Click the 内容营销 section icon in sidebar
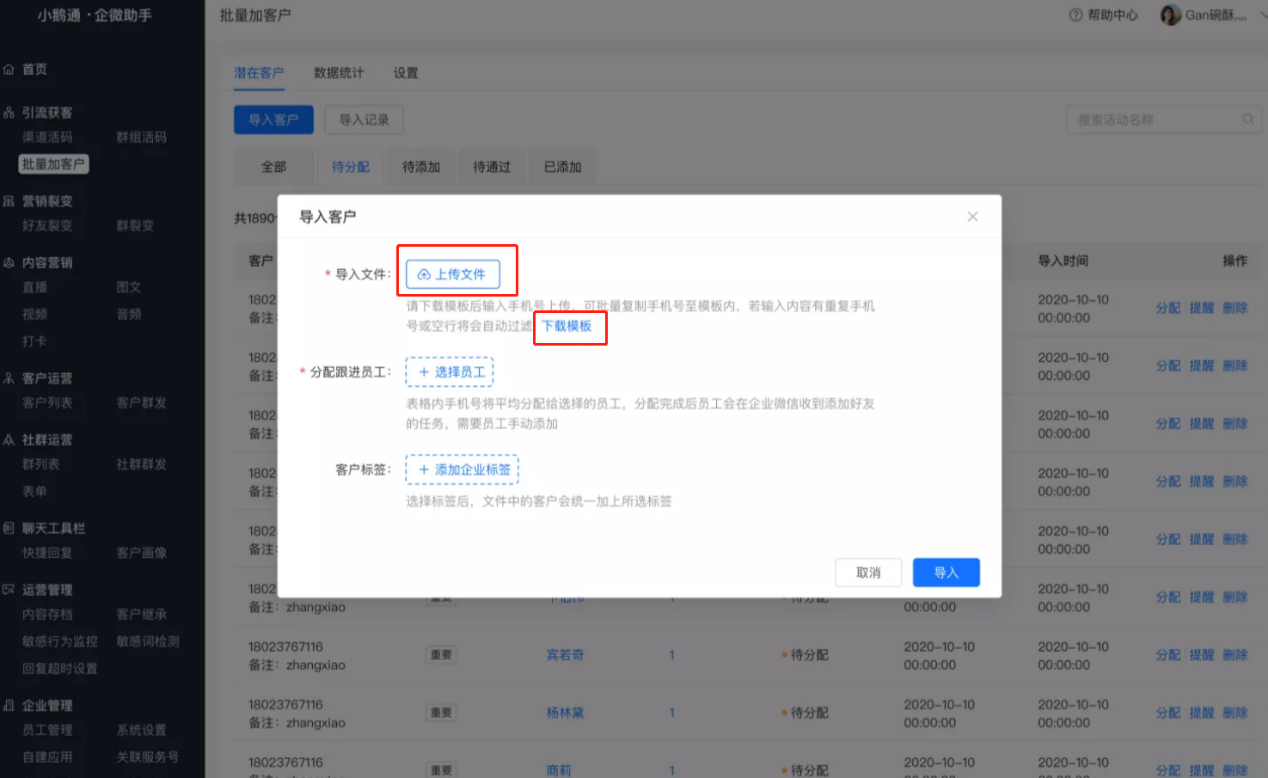 (9, 263)
